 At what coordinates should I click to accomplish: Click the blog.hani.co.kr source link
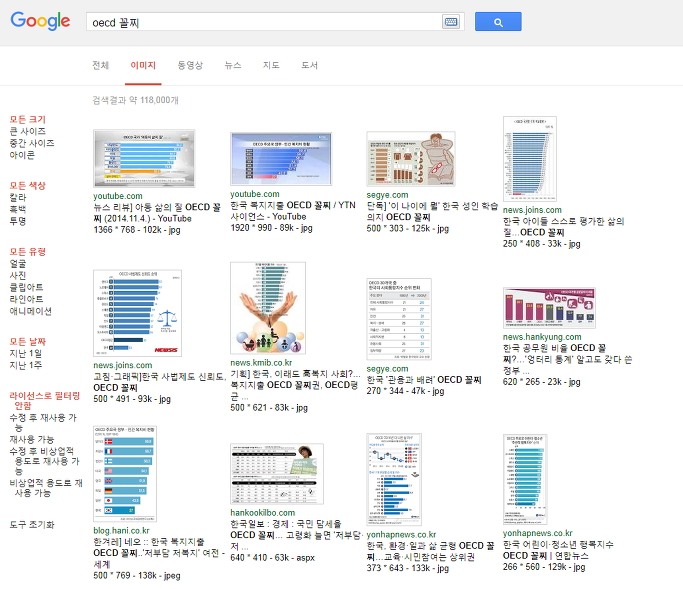tap(121, 531)
